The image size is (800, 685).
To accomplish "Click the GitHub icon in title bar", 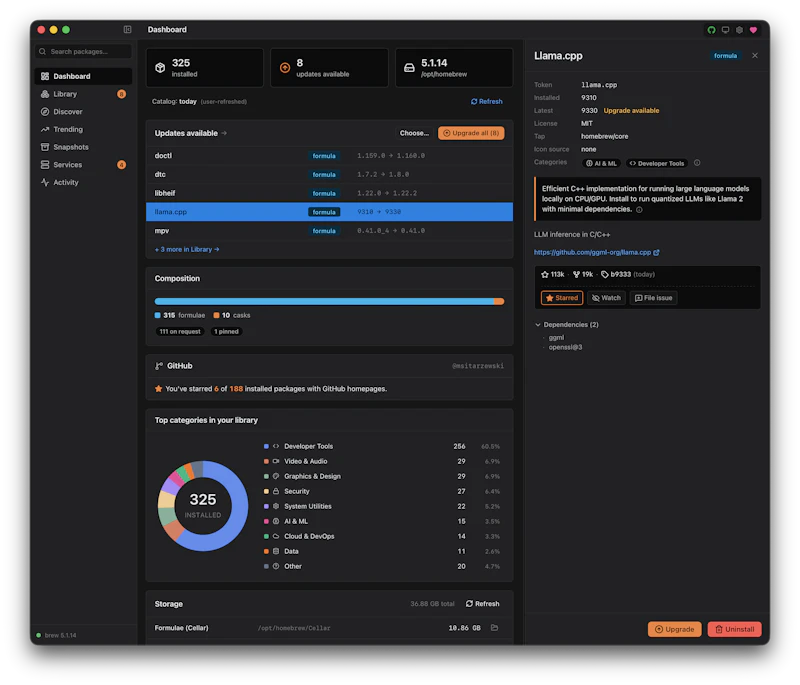I will click(711, 30).
